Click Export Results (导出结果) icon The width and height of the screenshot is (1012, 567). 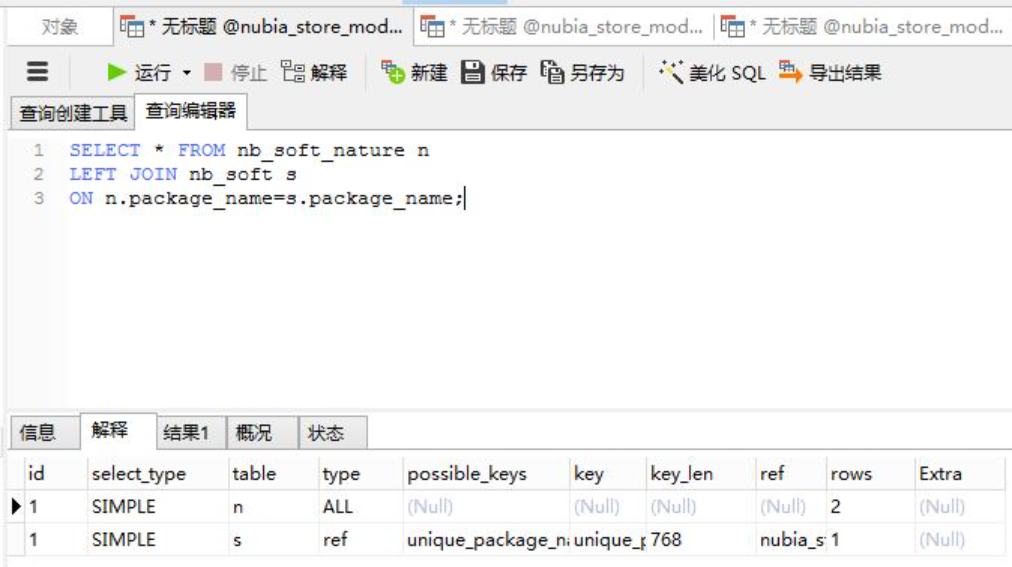[x=790, y=72]
